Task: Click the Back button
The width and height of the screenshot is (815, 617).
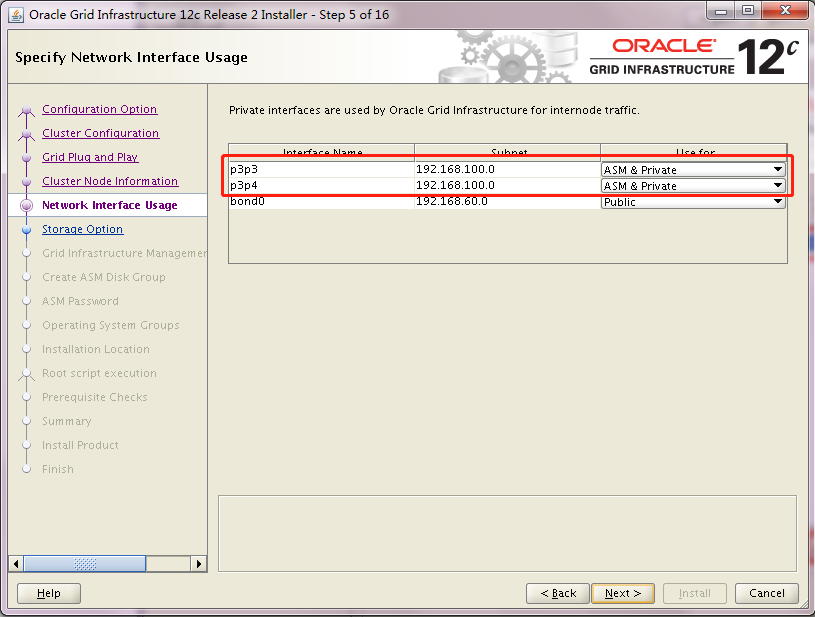Action: [558, 593]
